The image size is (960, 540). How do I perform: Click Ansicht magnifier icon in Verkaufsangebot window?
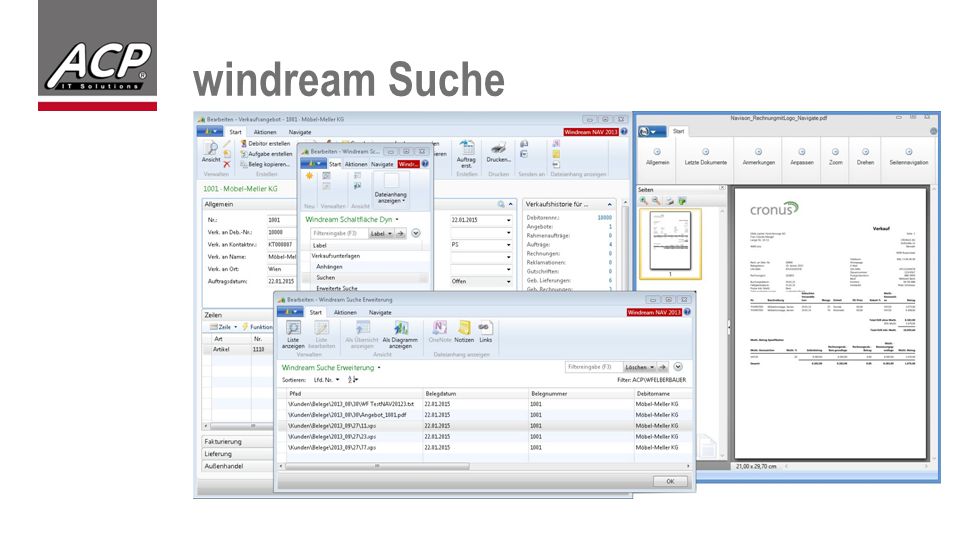211,148
